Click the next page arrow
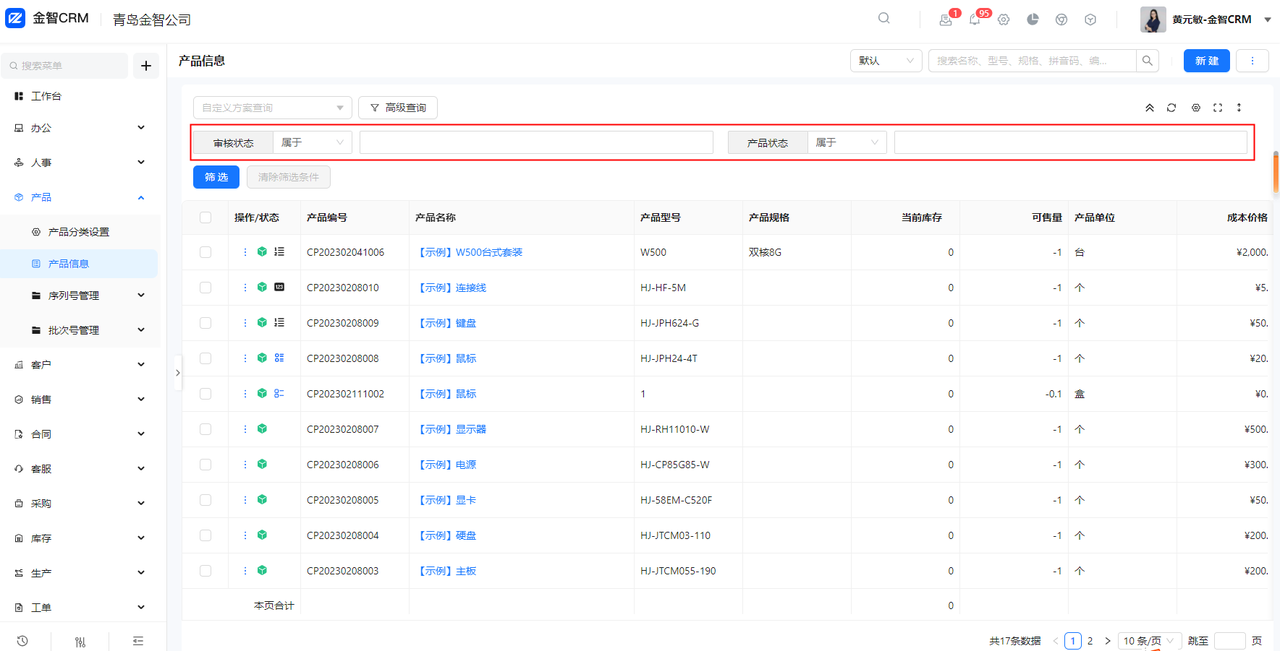 pos(1107,641)
